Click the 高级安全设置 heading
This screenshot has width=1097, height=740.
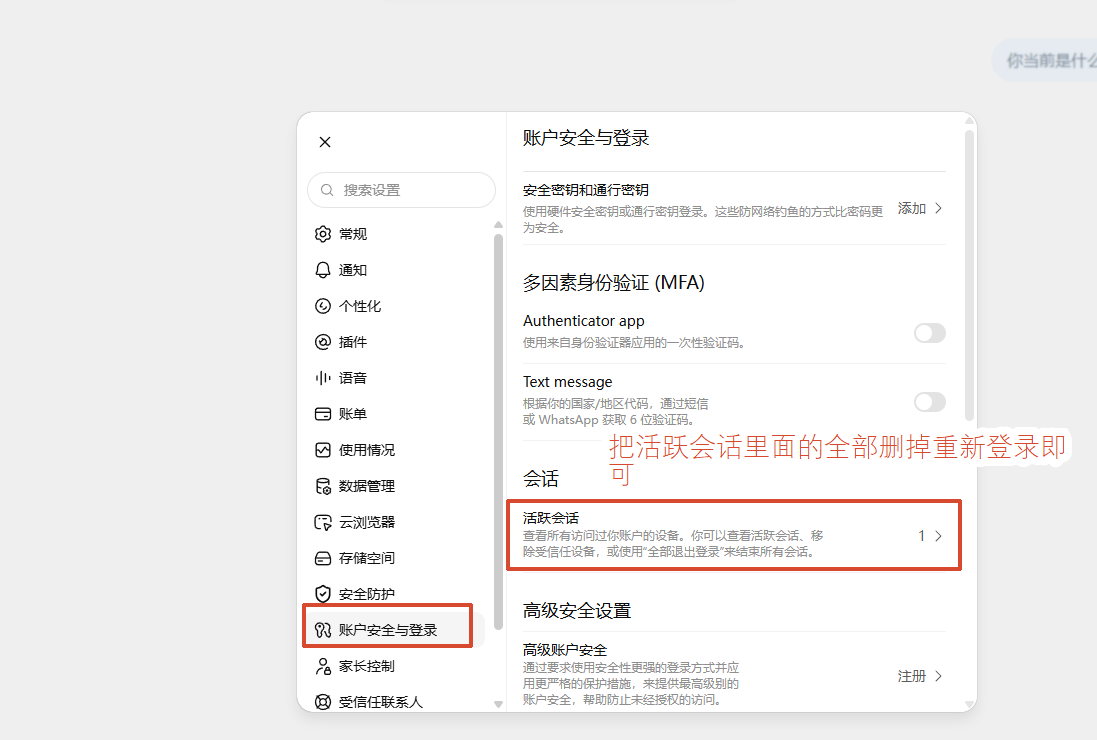(x=576, y=611)
